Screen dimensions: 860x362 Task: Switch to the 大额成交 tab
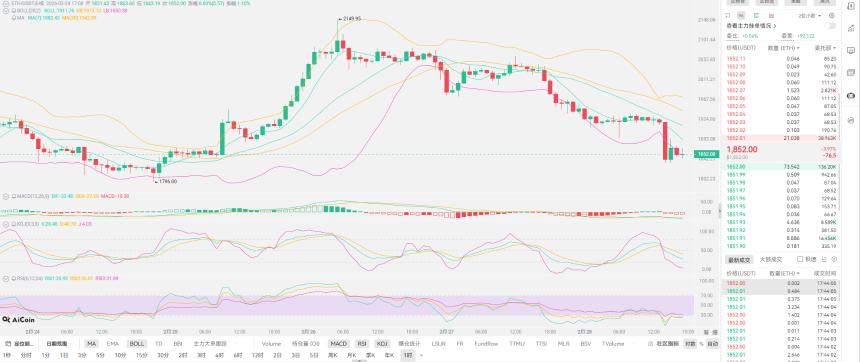(771, 259)
